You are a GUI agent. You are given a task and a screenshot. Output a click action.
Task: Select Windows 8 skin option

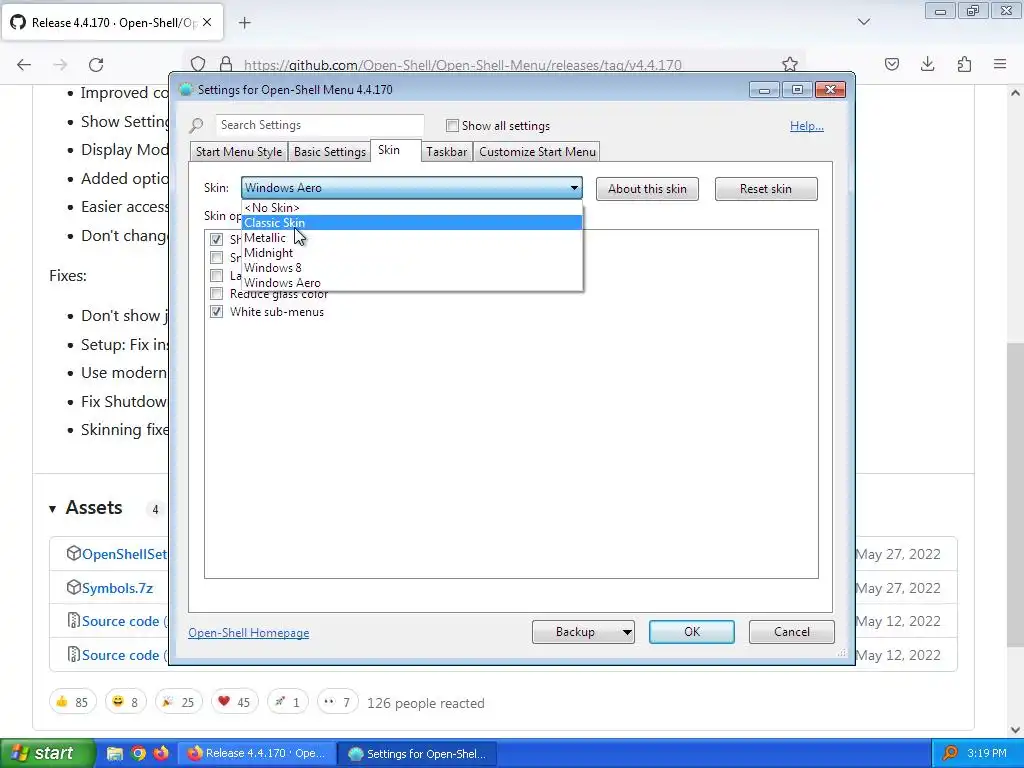[411, 268]
